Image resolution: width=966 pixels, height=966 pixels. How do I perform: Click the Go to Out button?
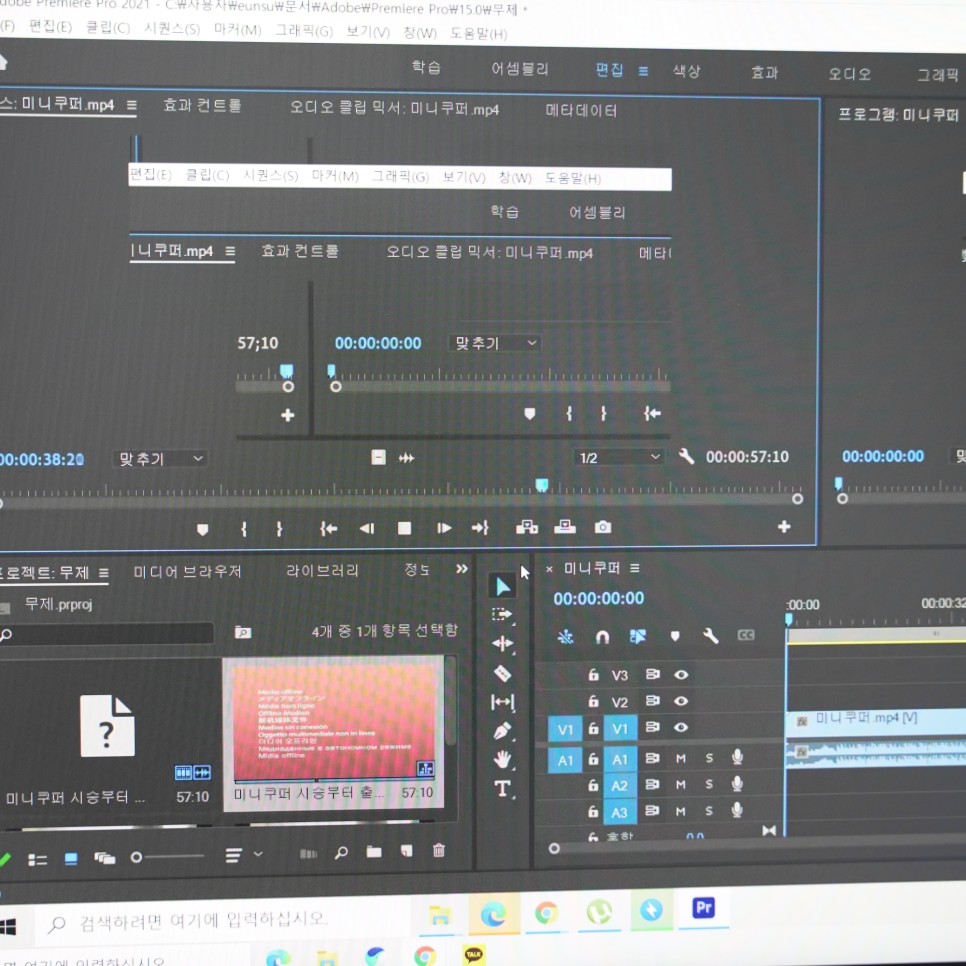(x=480, y=528)
